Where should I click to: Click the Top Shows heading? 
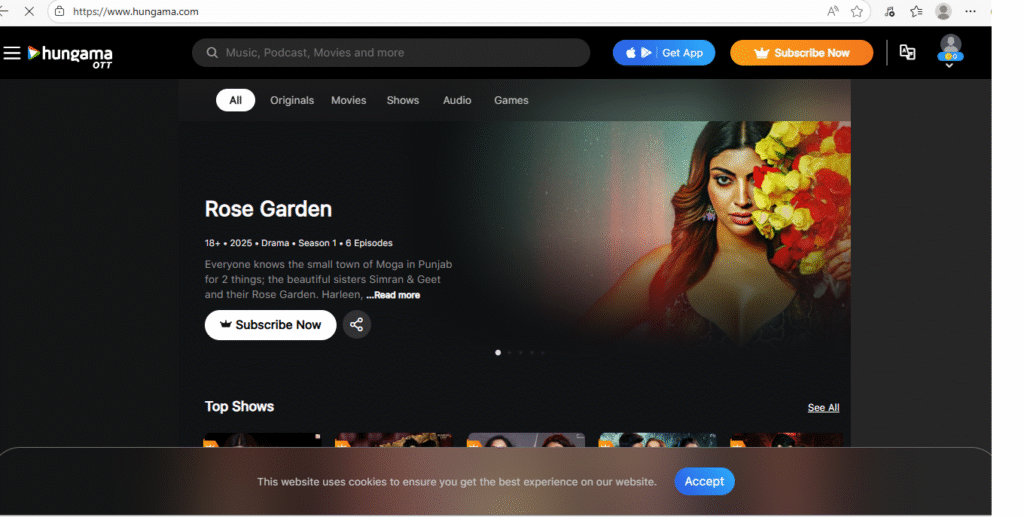[239, 406]
